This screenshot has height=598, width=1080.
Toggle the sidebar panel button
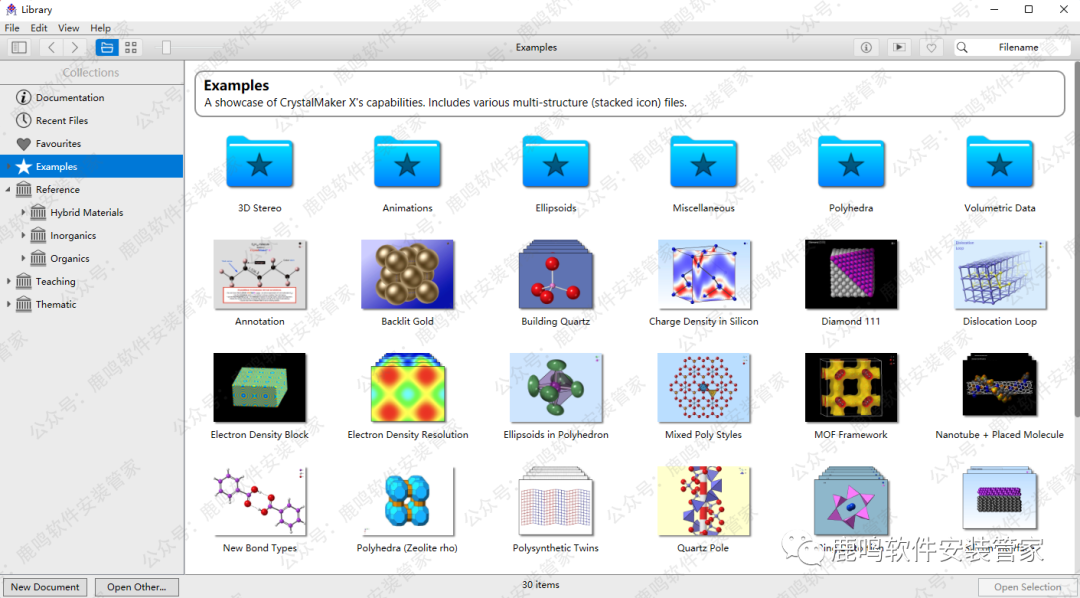[x=19, y=47]
